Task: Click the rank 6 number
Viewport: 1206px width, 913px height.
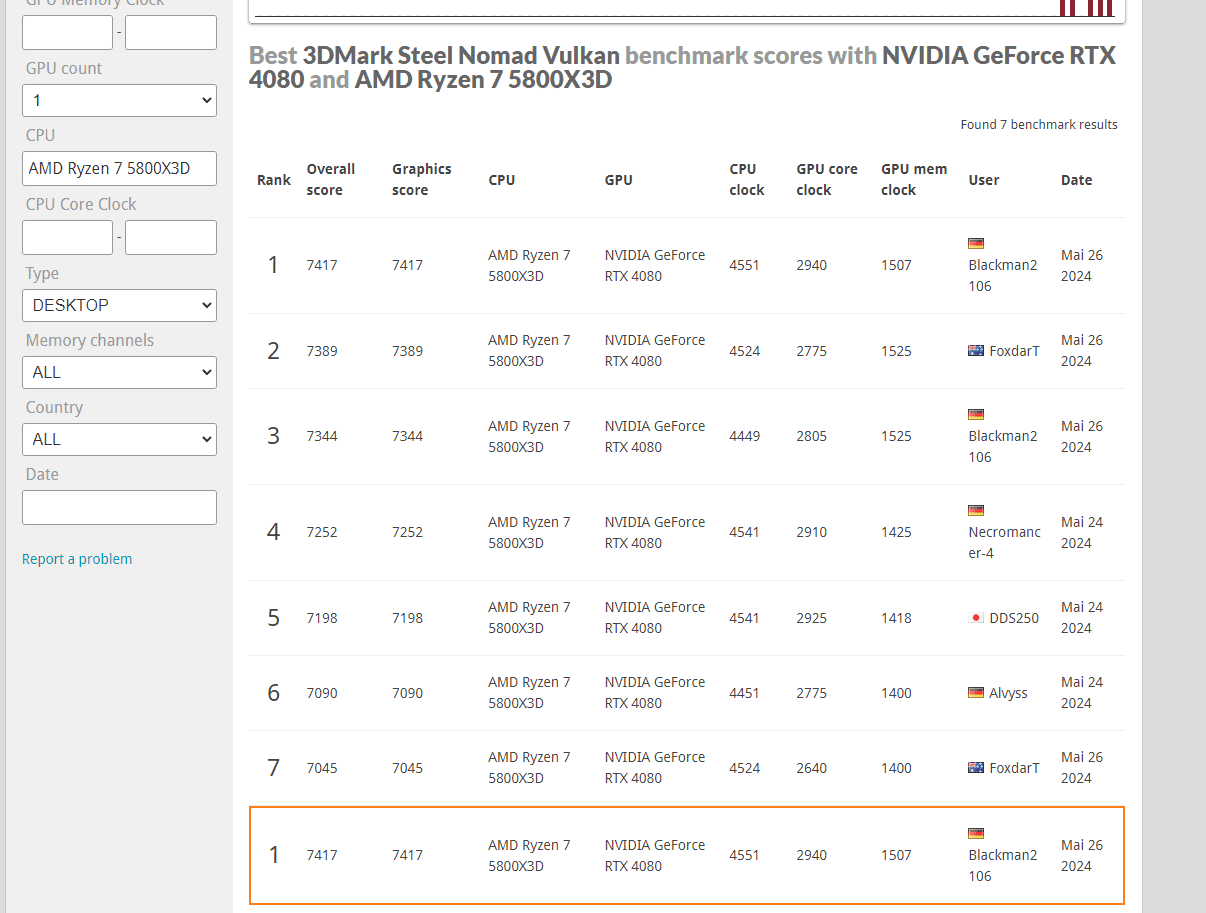Action: tap(274, 693)
